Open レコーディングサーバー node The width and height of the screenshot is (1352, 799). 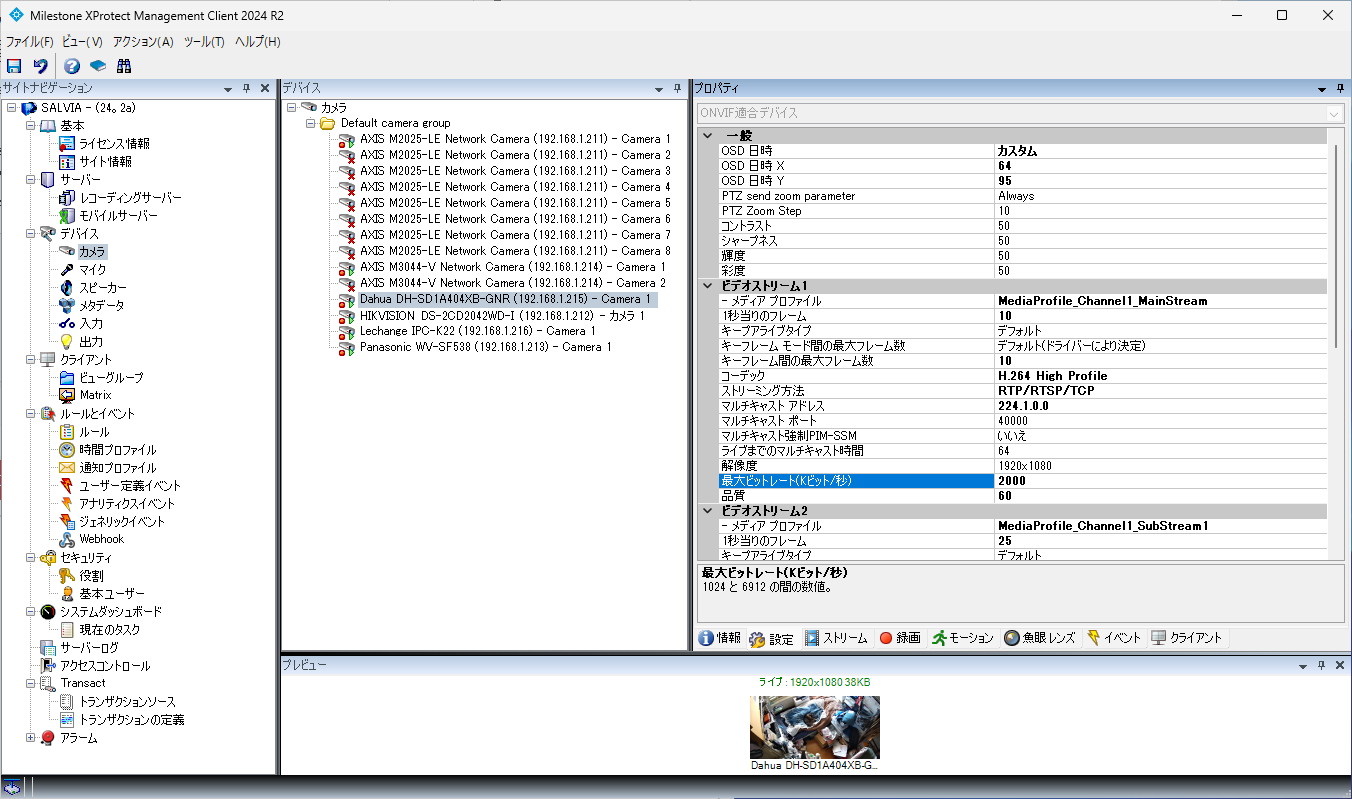tap(130, 198)
